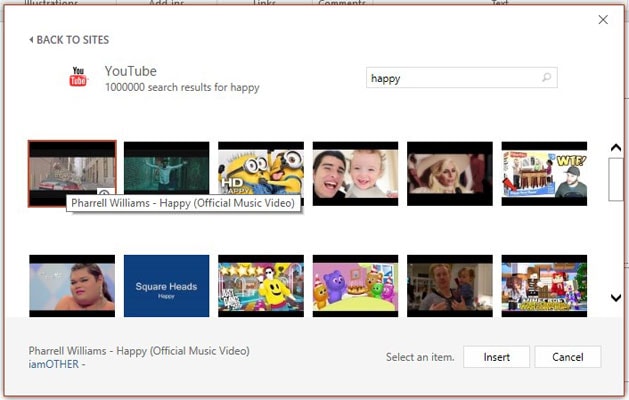Click the Cancel button
The width and height of the screenshot is (629, 400).
pyautogui.click(x=568, y=357)
